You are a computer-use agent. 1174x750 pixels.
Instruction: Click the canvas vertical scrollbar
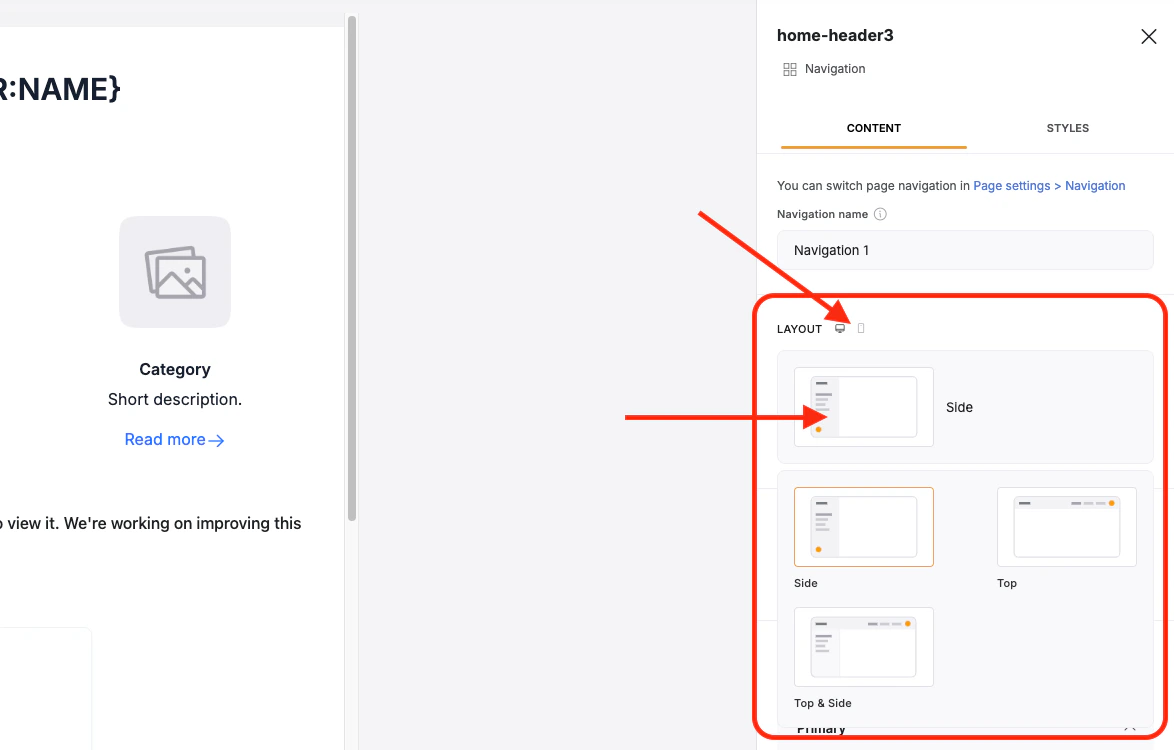[352, 269]
